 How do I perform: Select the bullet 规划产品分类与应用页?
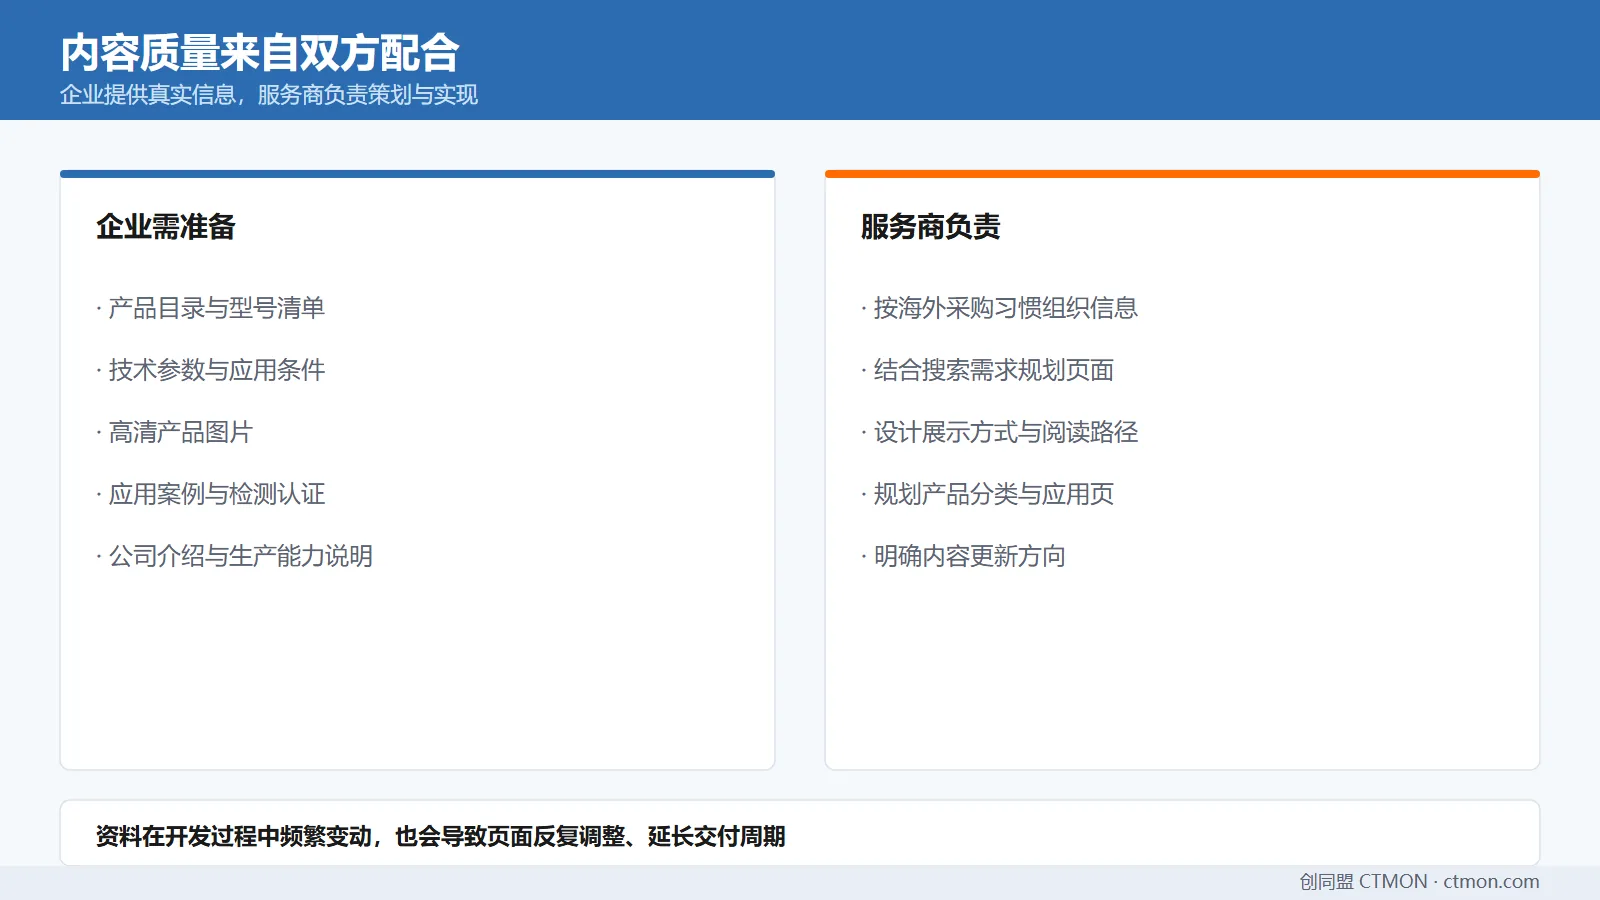point(988,494)
